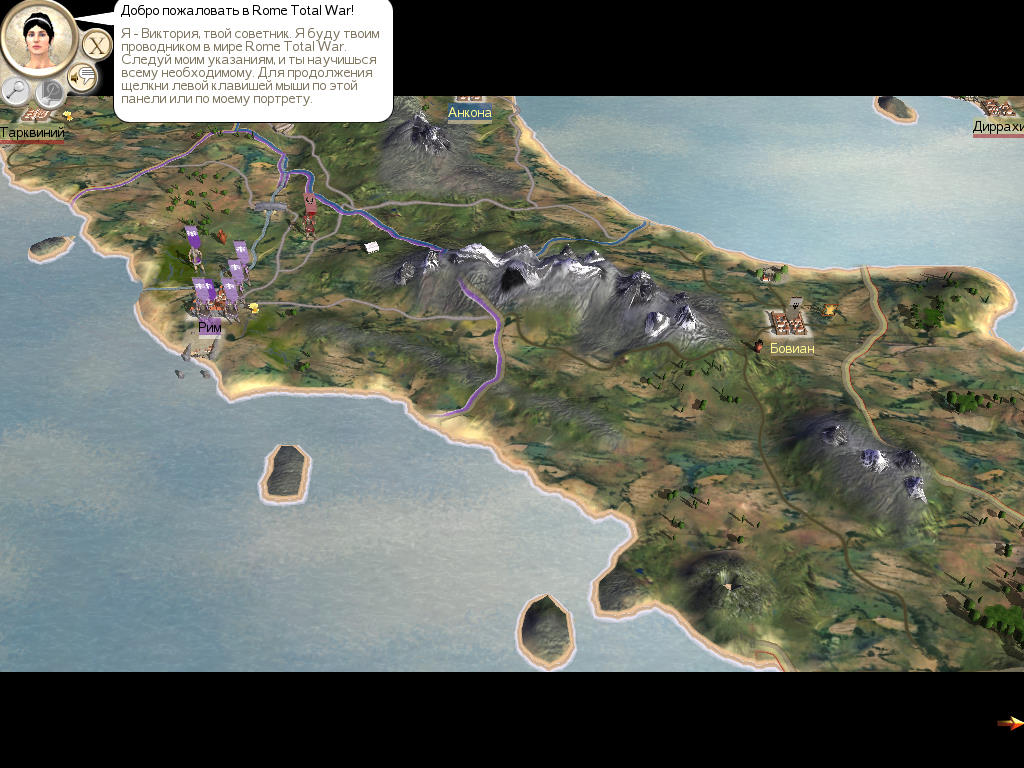Screen dimensions: 1024x768
Task: Click the white resource marker east of Rome
Action: (x=372, y=246)
